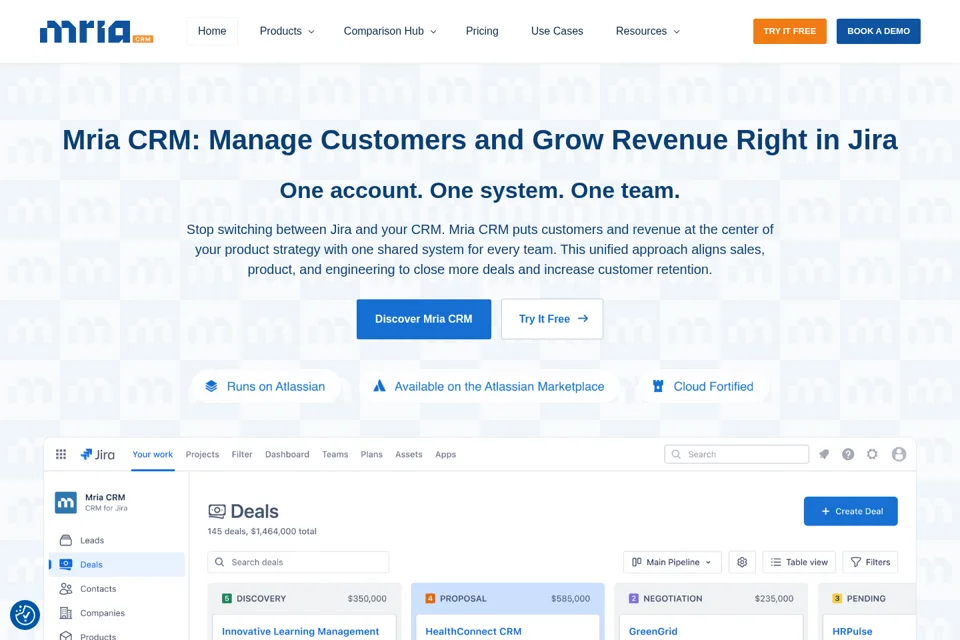Click the Atlassian Marketplace logo icon
Image resolution: width=960 pixels, height=640 pixels.
[x=380, y=386]
